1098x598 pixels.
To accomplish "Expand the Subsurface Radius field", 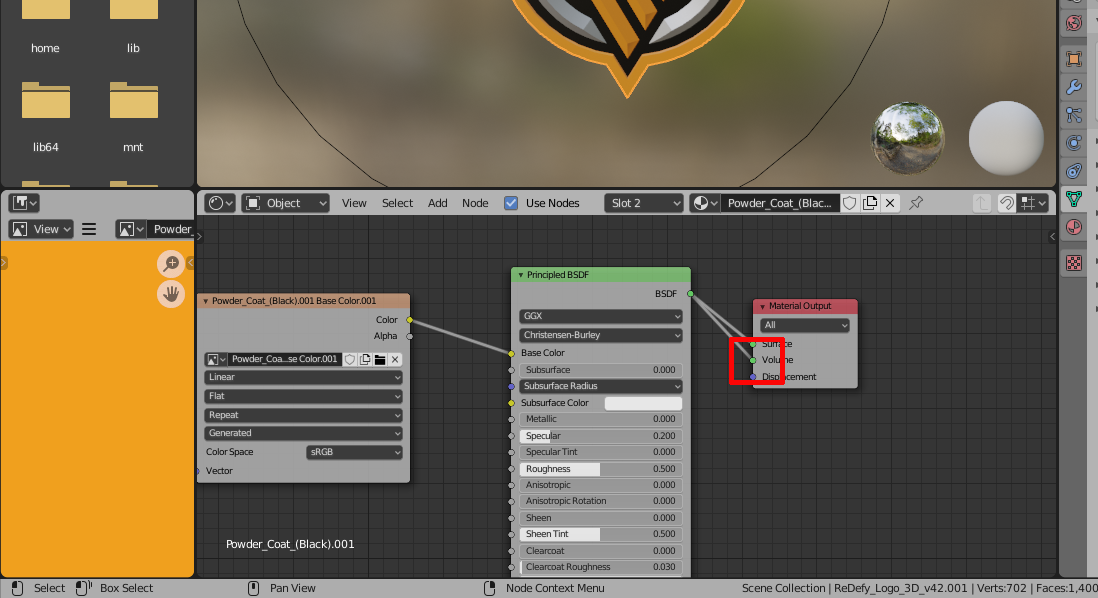I will click(601, 386).
